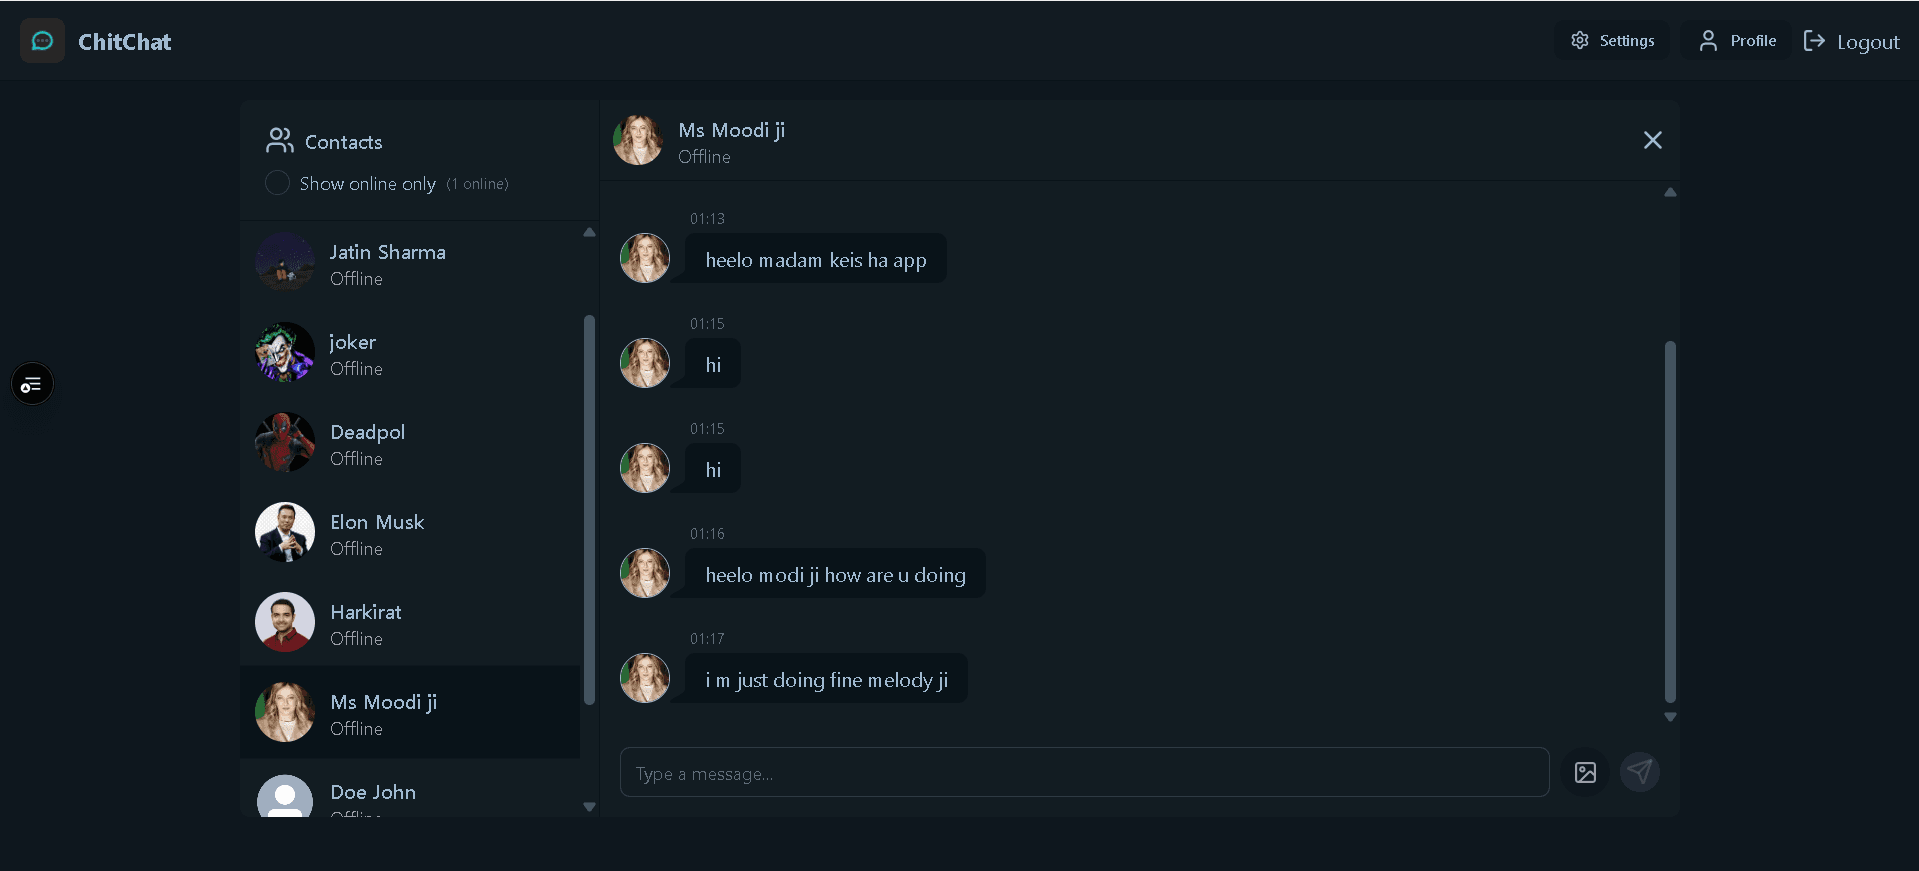Screen dimensions: 1919x871
Task: Open the Settings gear icon
Action: coord(1580,40)
